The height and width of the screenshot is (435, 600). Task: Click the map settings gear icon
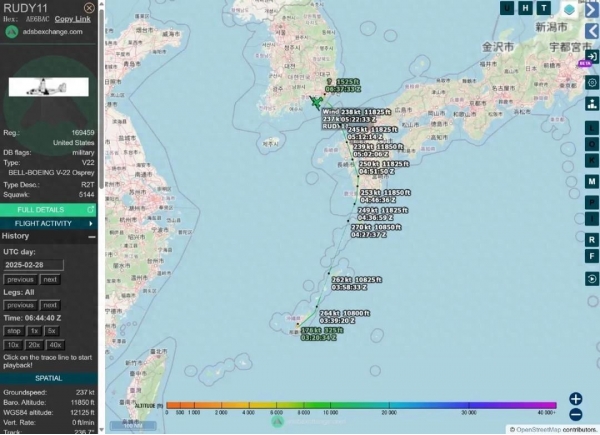point(592,82)
